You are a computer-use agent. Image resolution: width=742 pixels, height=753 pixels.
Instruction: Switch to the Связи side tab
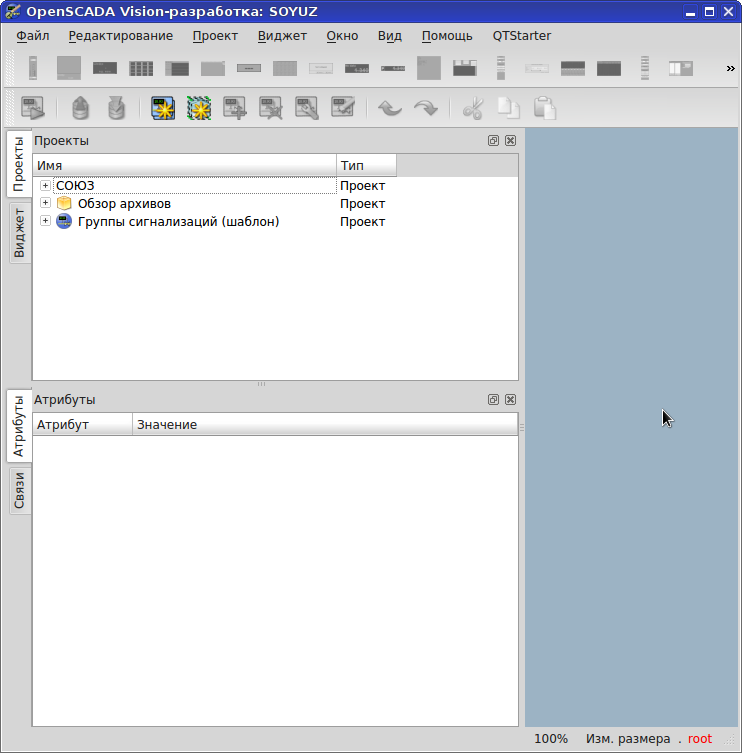[19, 490]
